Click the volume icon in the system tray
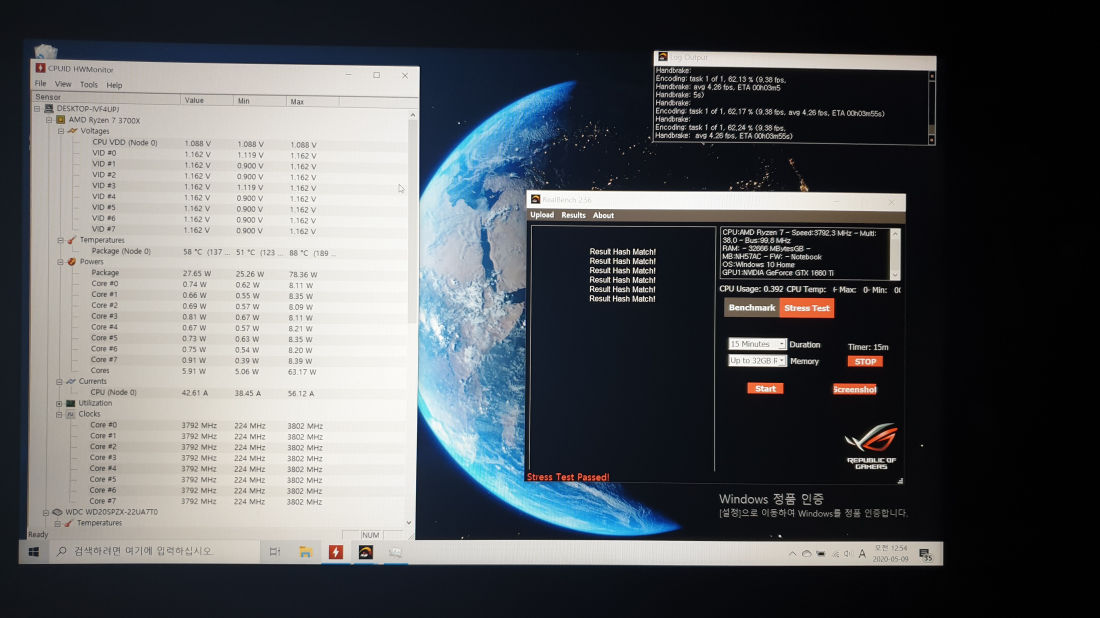This screenshot has width=1100, height=618. (x=848, y=553)
